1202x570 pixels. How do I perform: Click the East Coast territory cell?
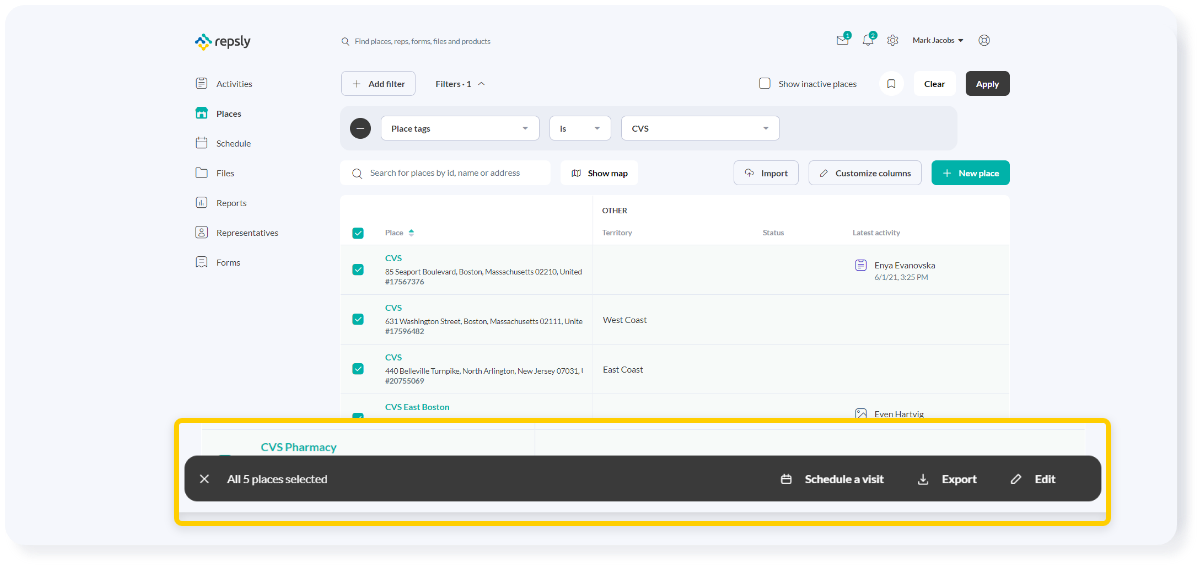pyautogui.click(x=623, y=370)
